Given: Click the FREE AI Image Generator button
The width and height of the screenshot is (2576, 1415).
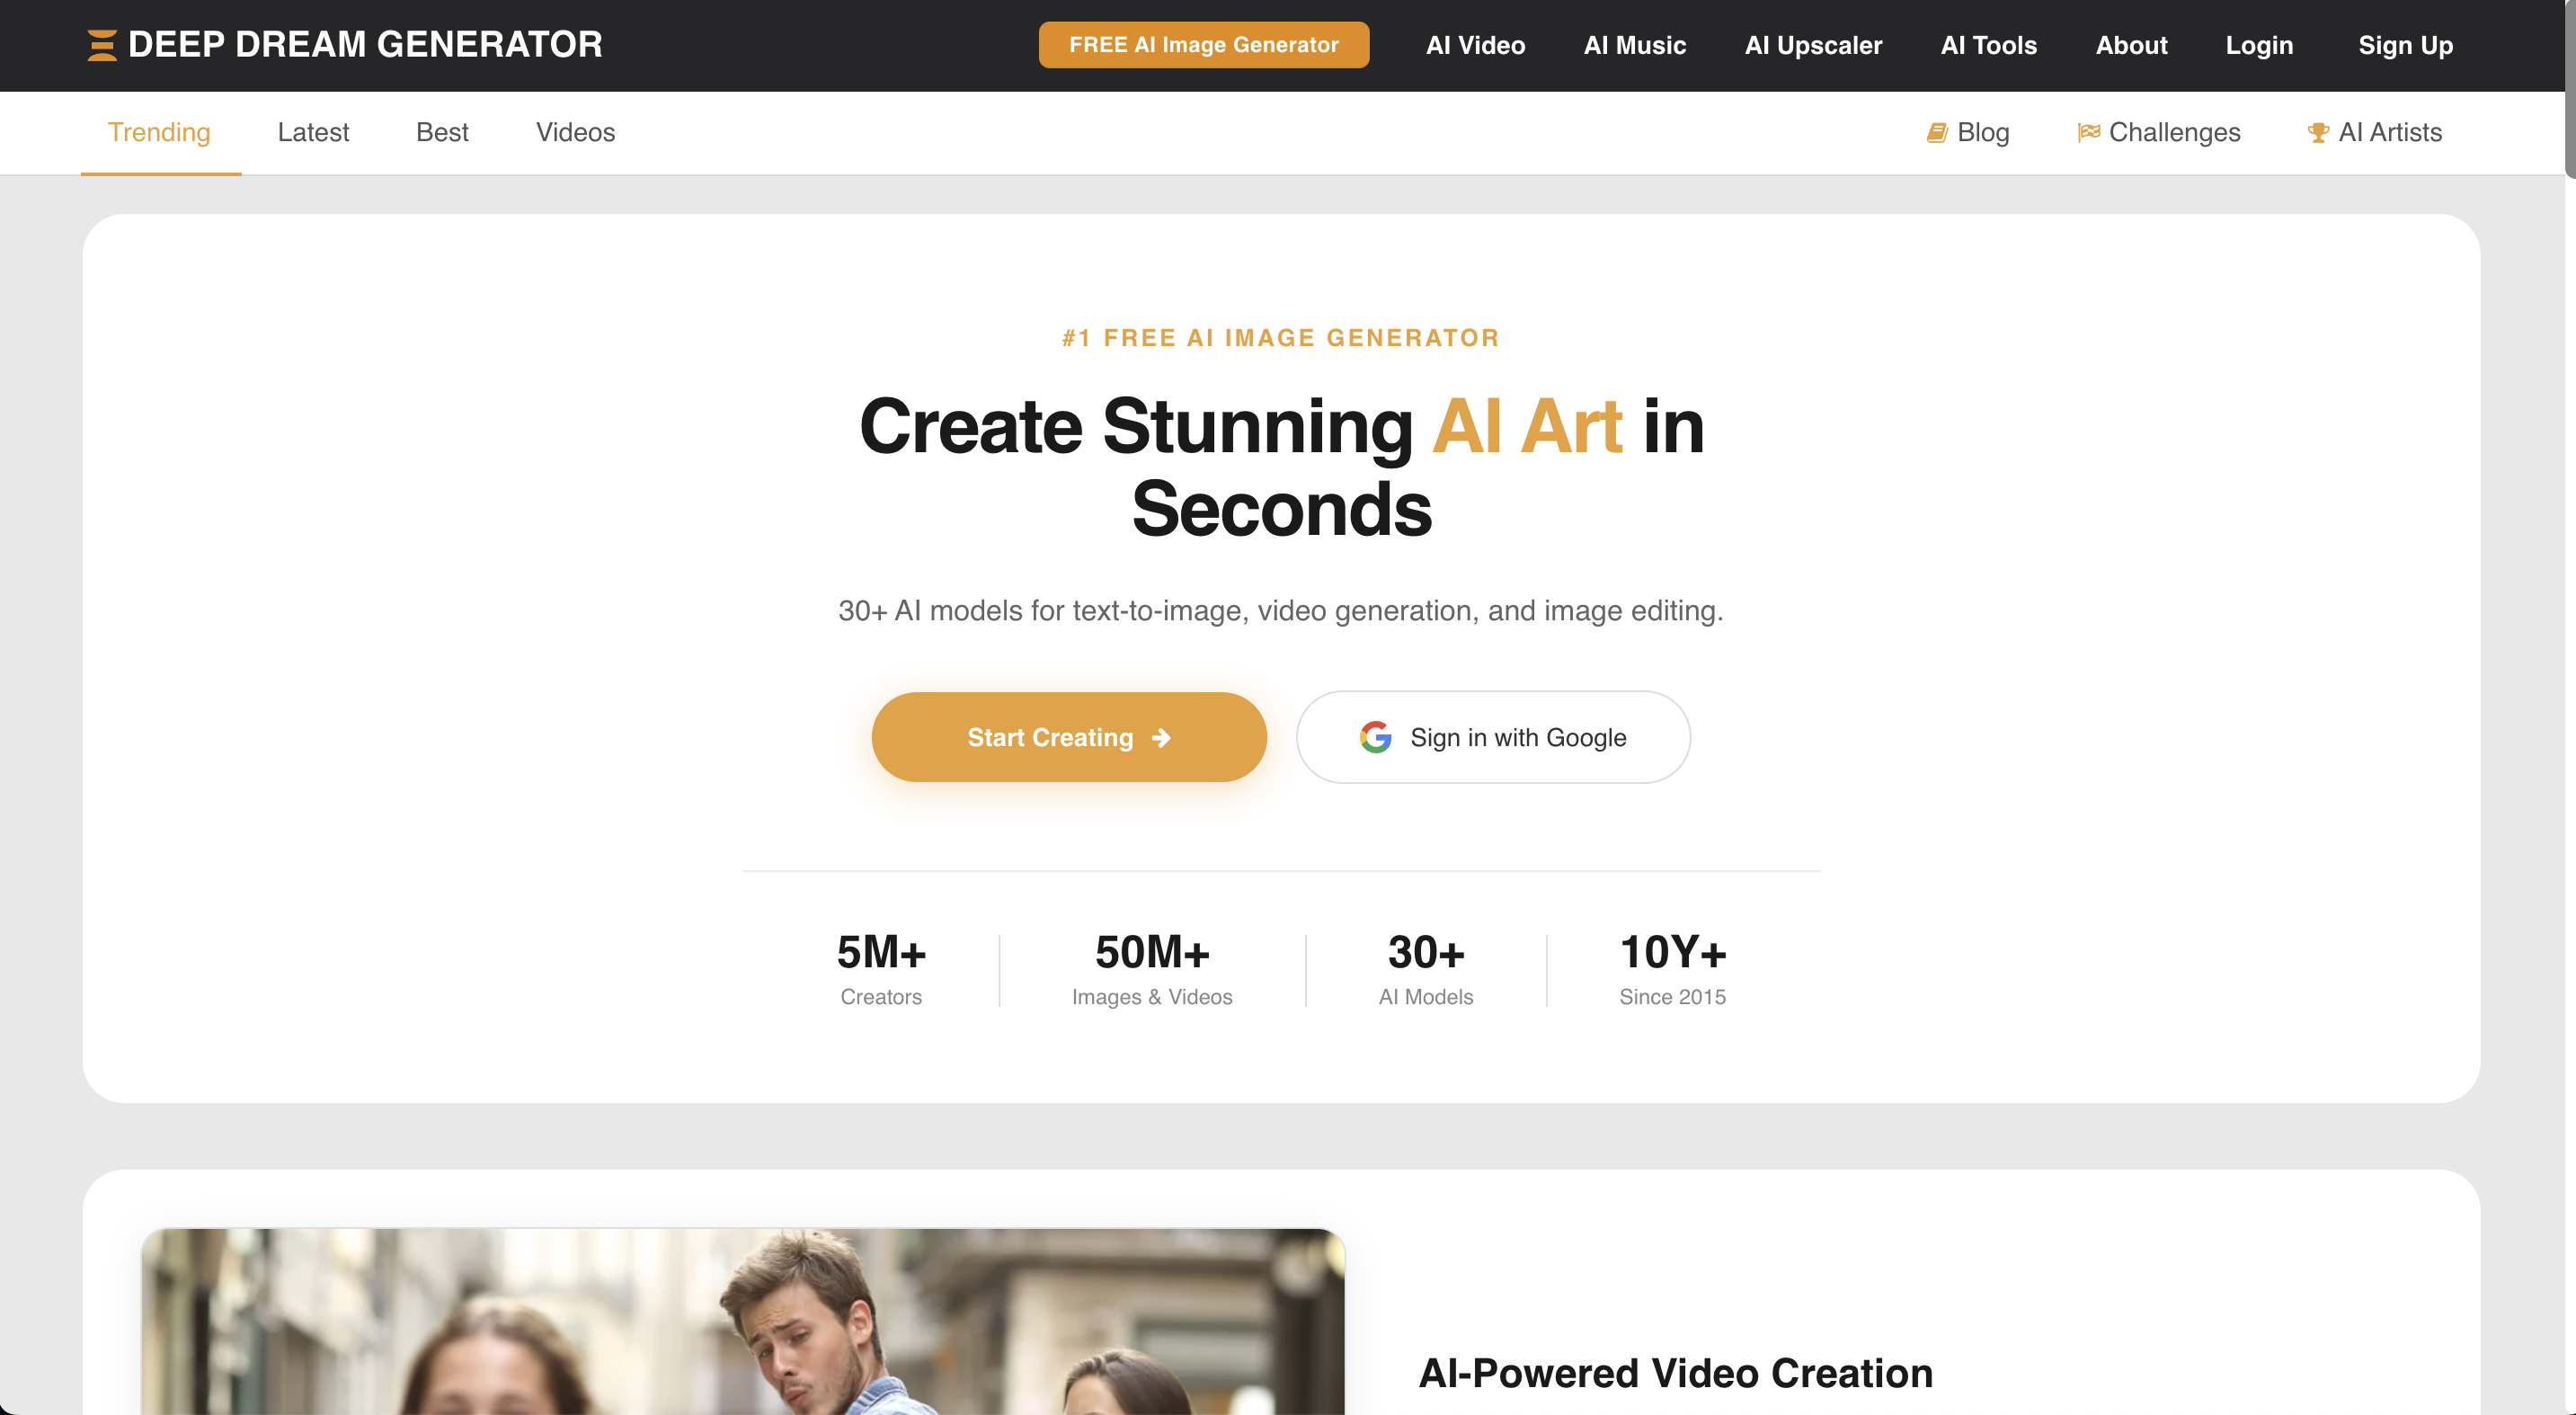Looking at the screenshot, I should click(1204, 45).
